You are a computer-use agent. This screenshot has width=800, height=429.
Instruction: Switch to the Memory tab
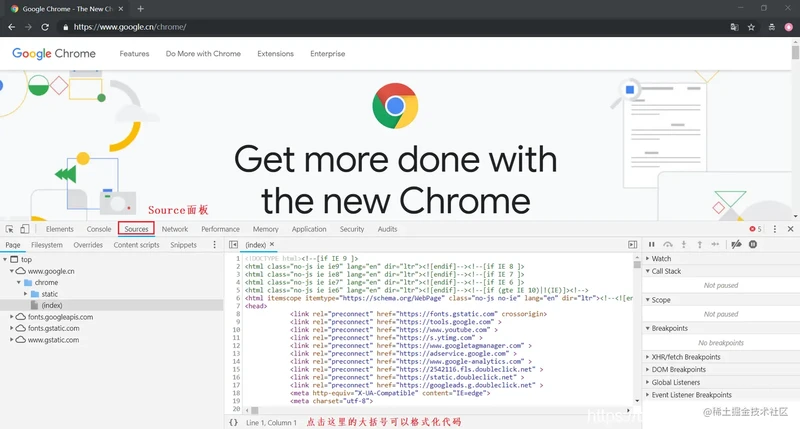[265, 229]
